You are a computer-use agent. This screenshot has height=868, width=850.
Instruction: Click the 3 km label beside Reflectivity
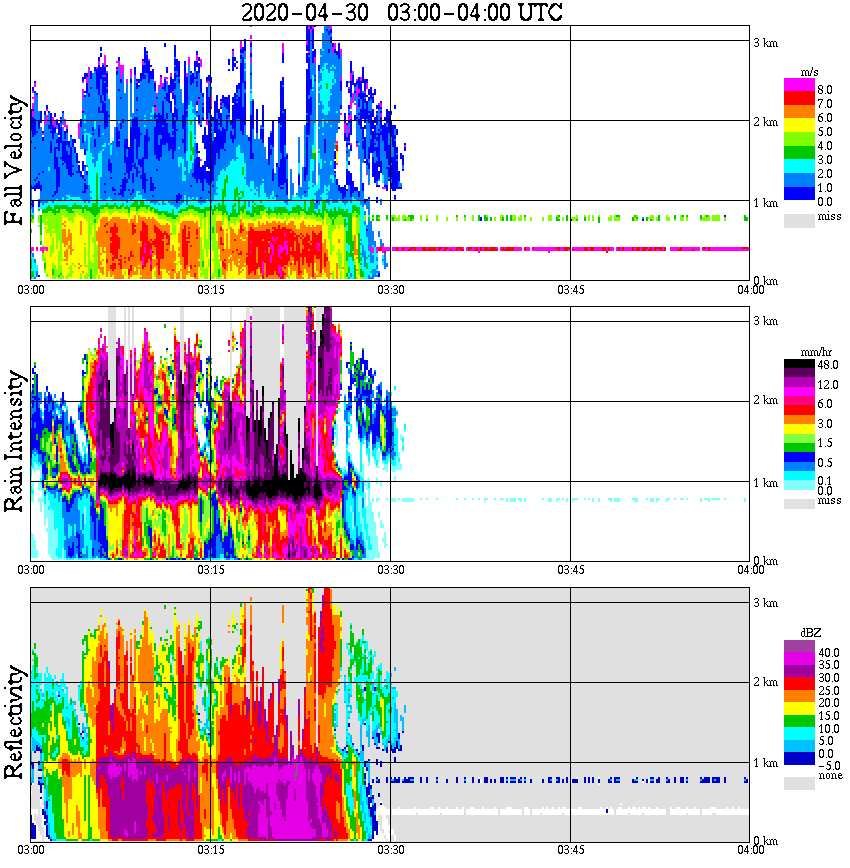(766, 603)
